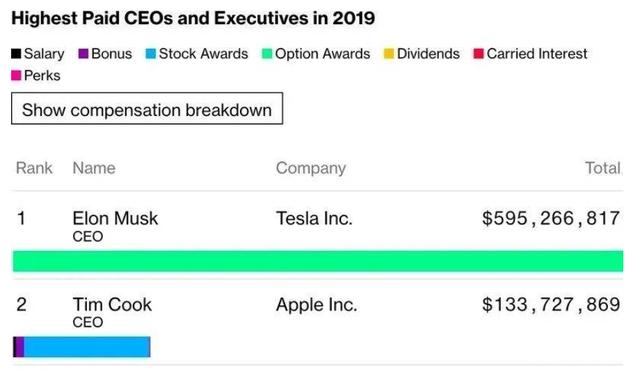This screenshot has width=640, height=374.
Task: Click Tim Cook's total of $133,727,869
Action: click(x=551, y=305)
